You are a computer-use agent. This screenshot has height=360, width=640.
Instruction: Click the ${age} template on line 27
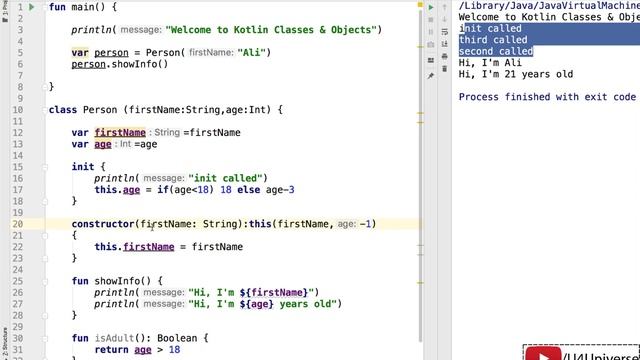[x=256, y=304]
